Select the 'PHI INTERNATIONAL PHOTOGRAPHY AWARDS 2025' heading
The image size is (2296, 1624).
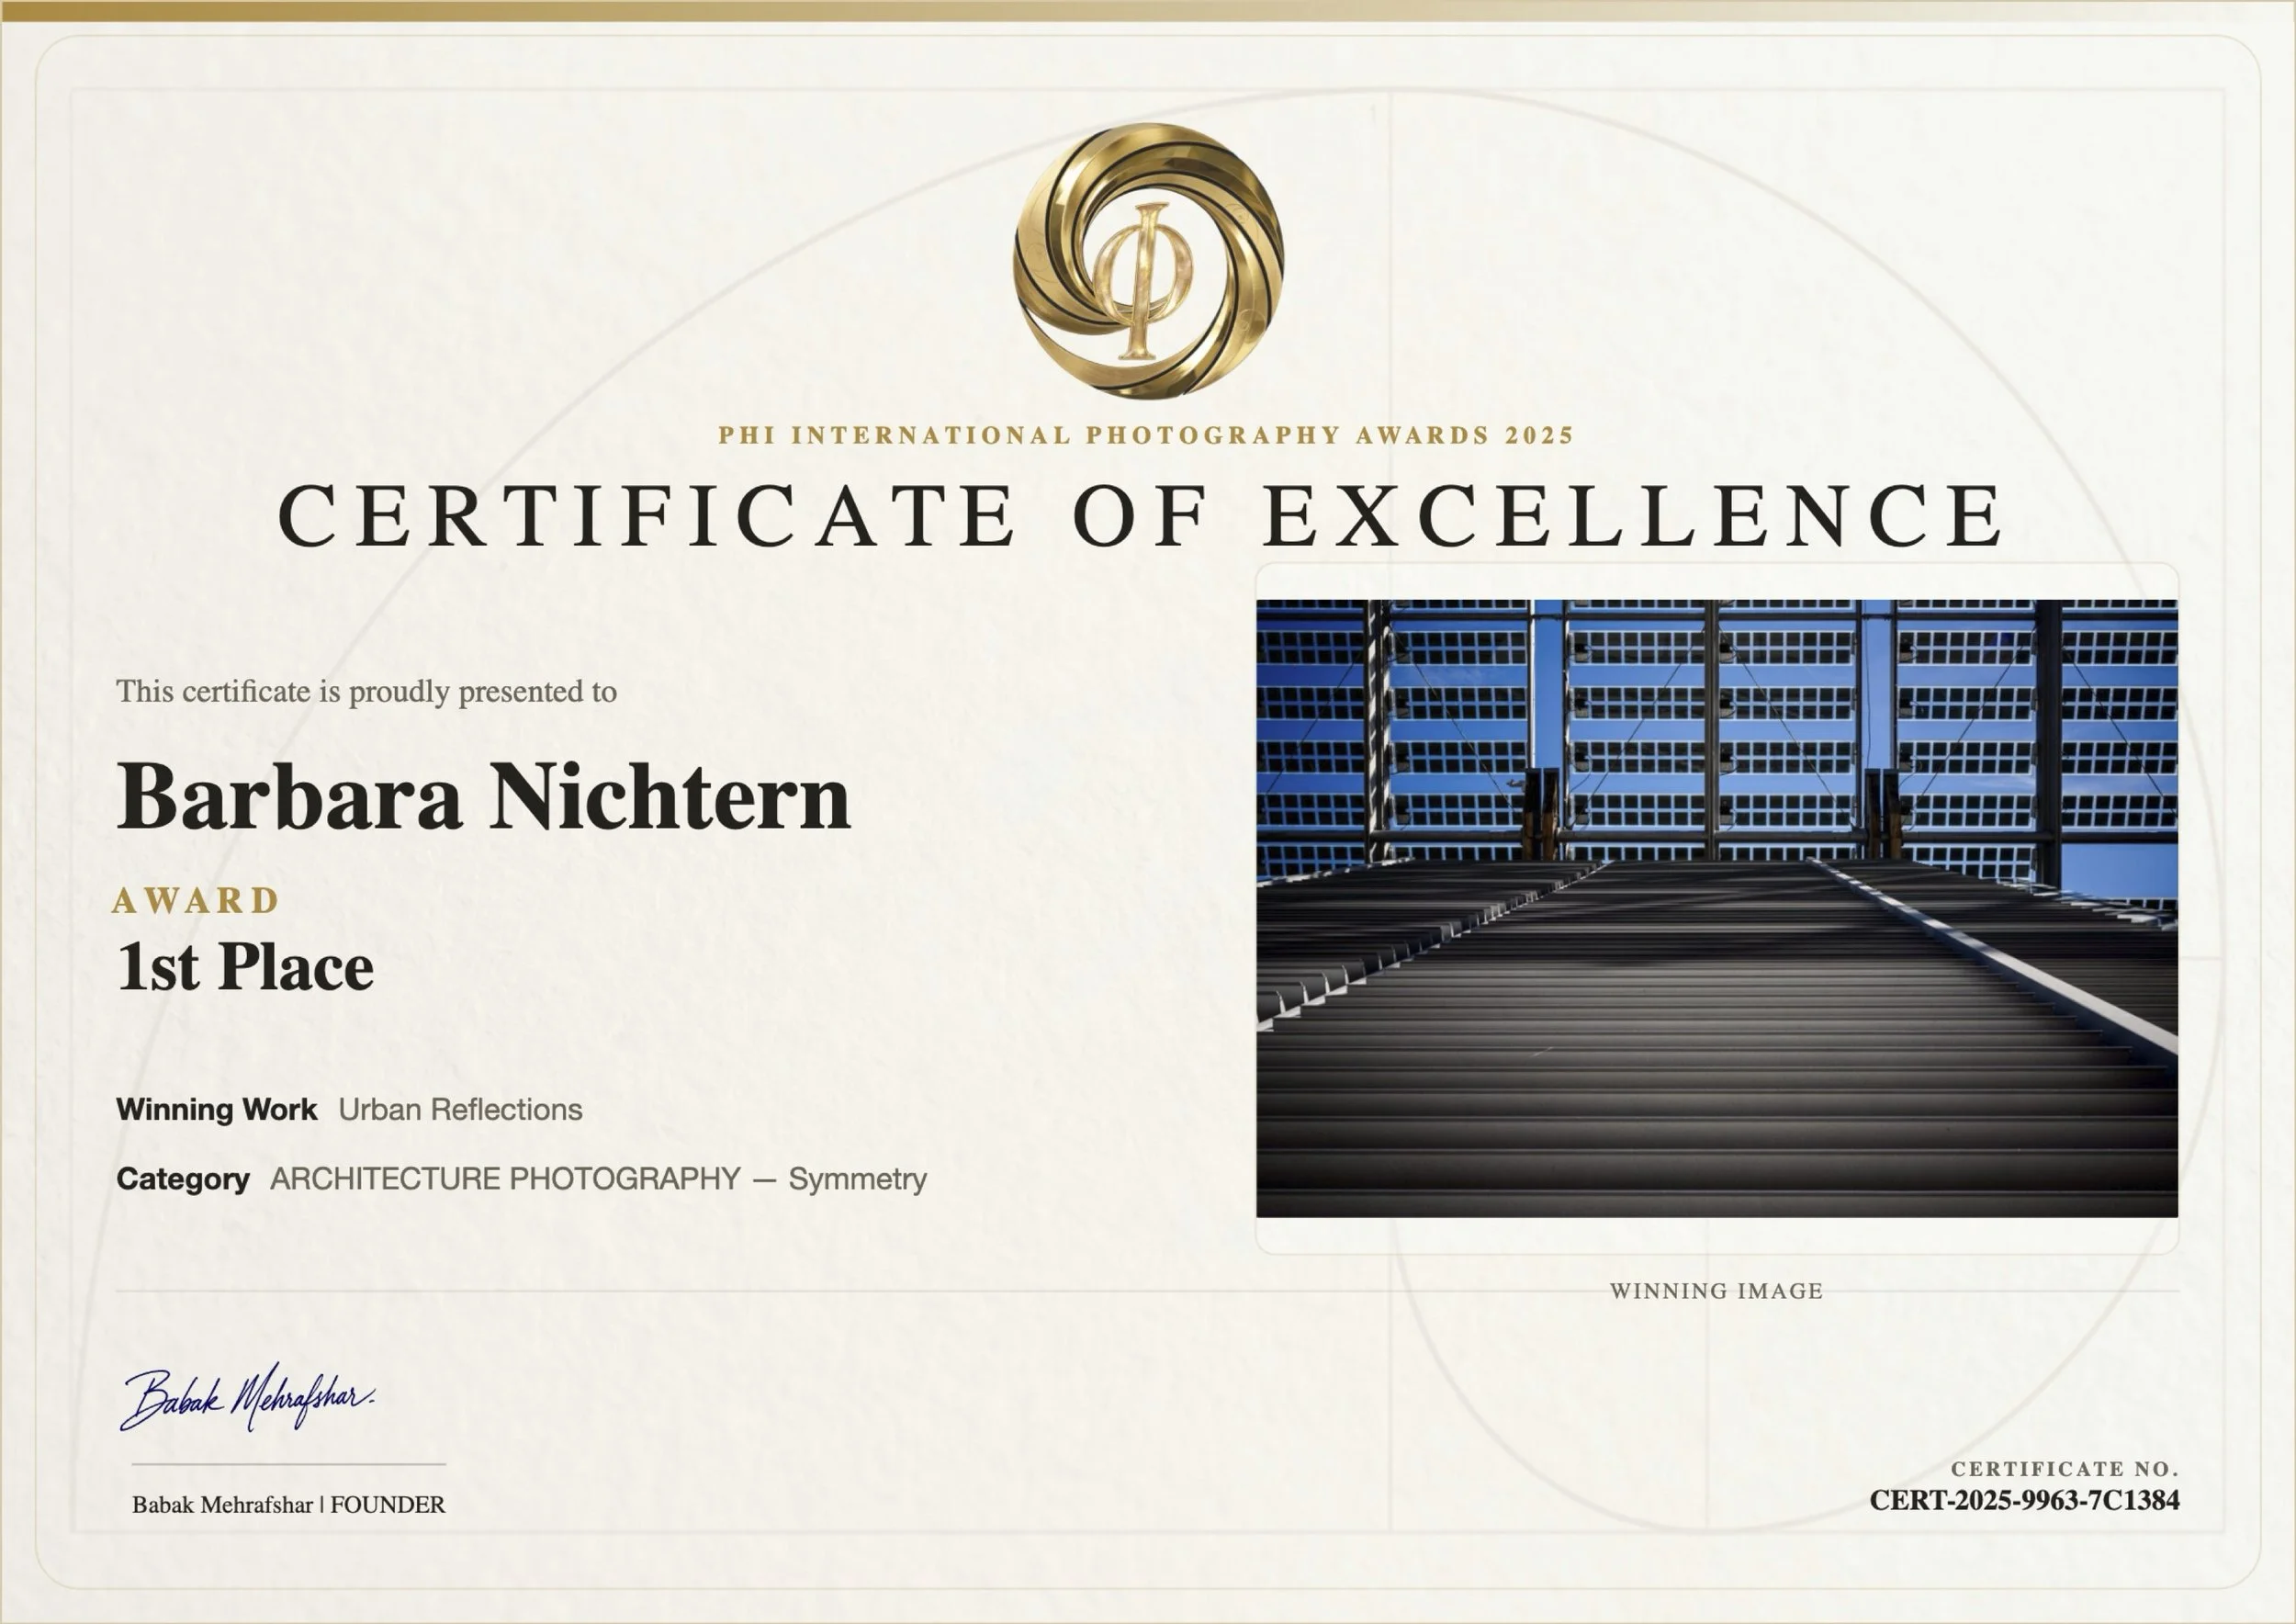pyautogui.click(x=1146, y=436)
